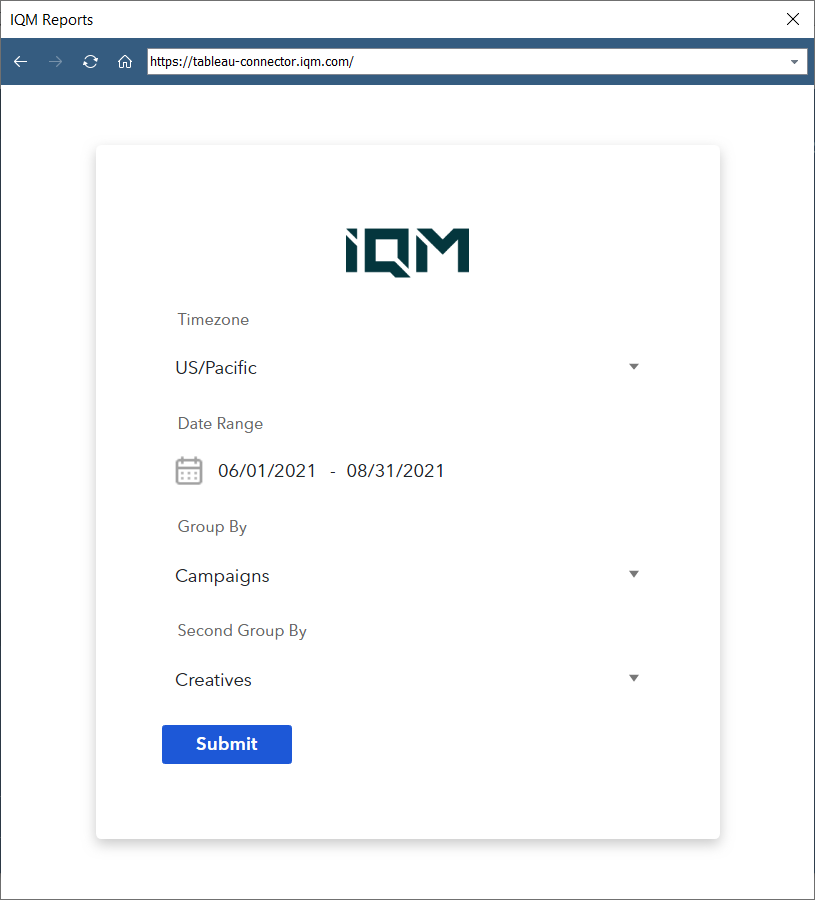Screen dimensions: 815x900
Task: Expand the address bar history dropdown arrow
Action: [795, 62]
